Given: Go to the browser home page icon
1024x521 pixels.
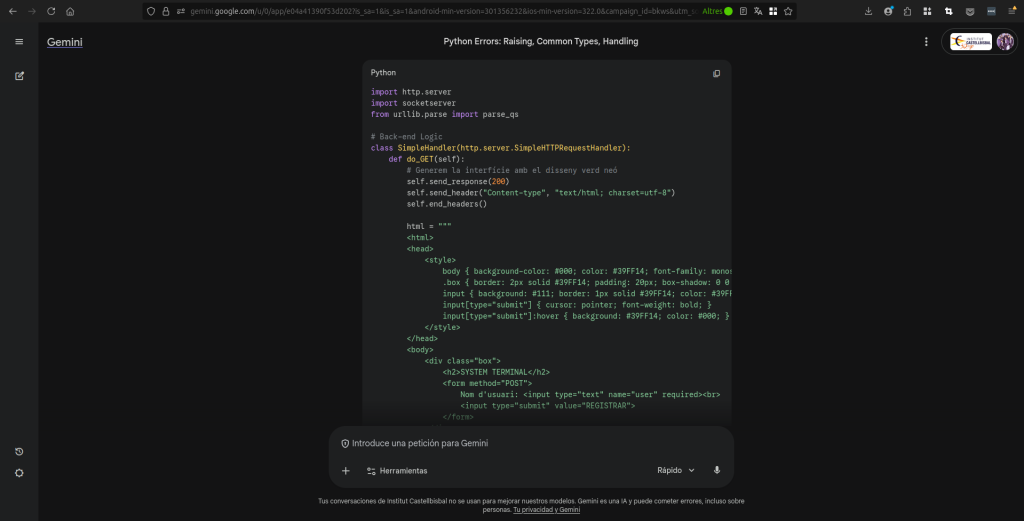Looking at the screenshot, I should (70, 11).
